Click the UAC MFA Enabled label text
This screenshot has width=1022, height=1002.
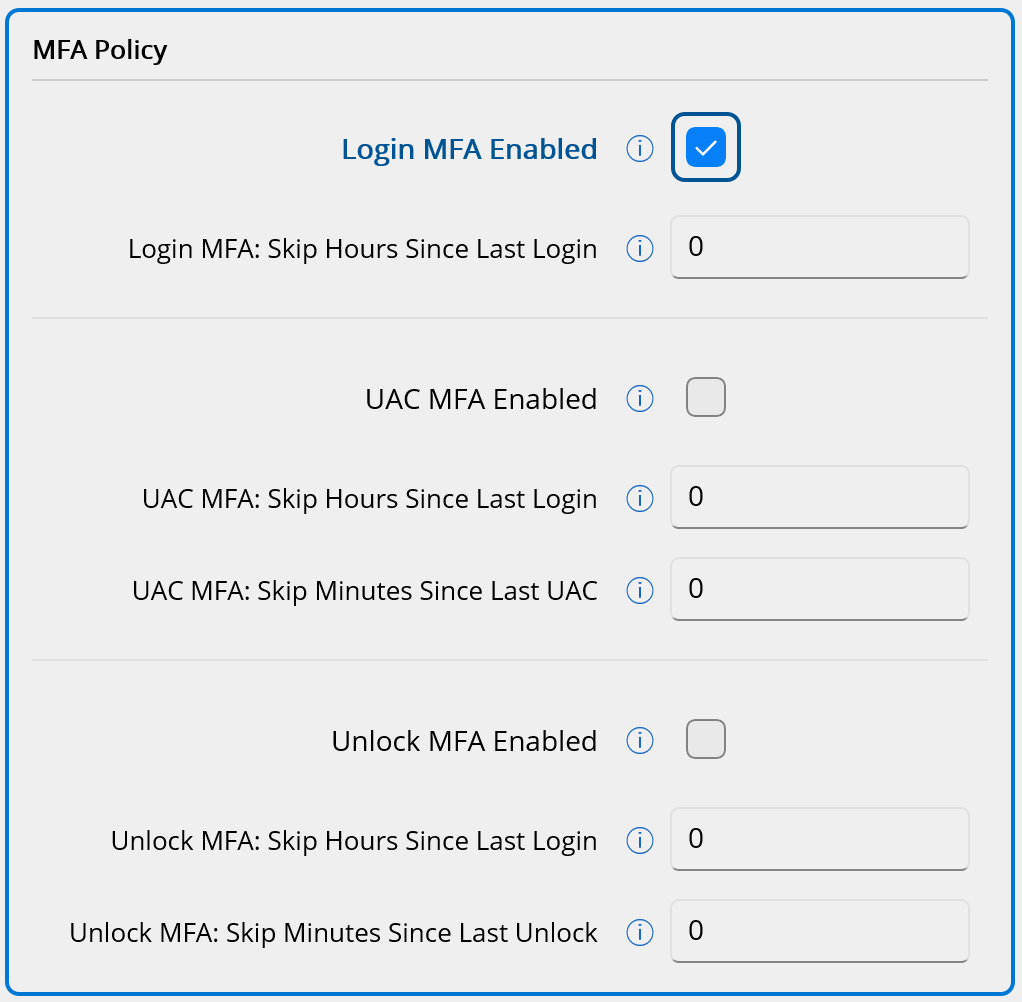point(481,399)
